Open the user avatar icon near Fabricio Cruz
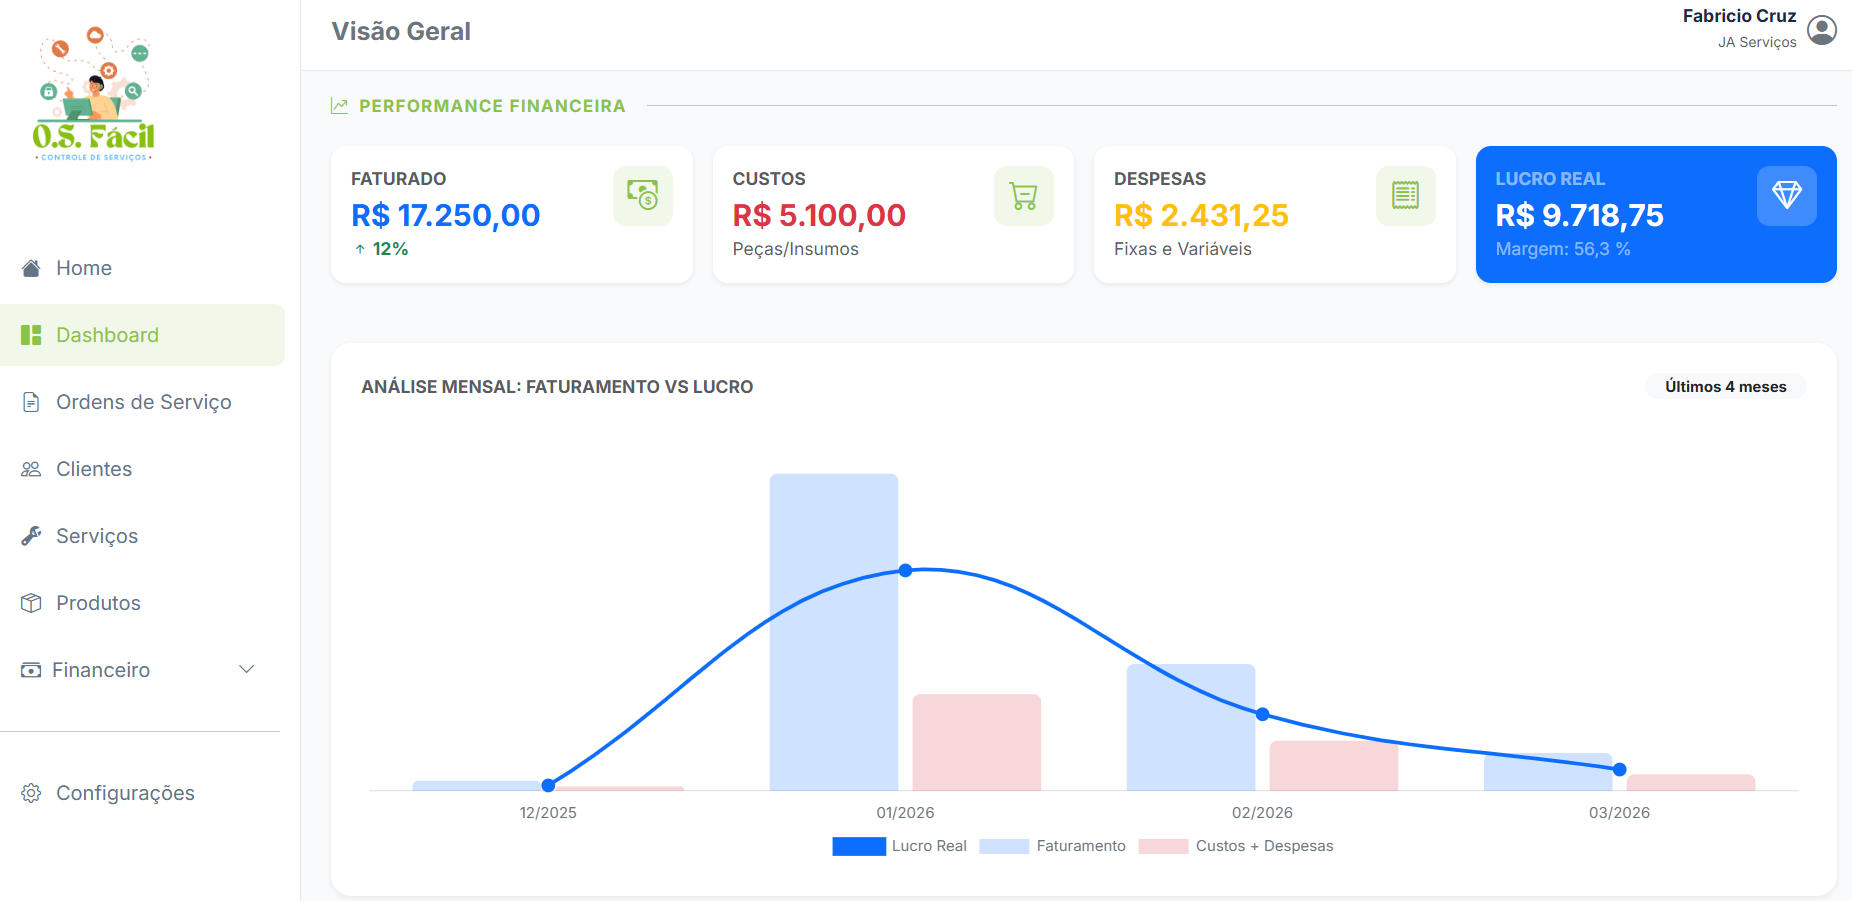Screen dimensions: 1852x901 coord(1823,30)
